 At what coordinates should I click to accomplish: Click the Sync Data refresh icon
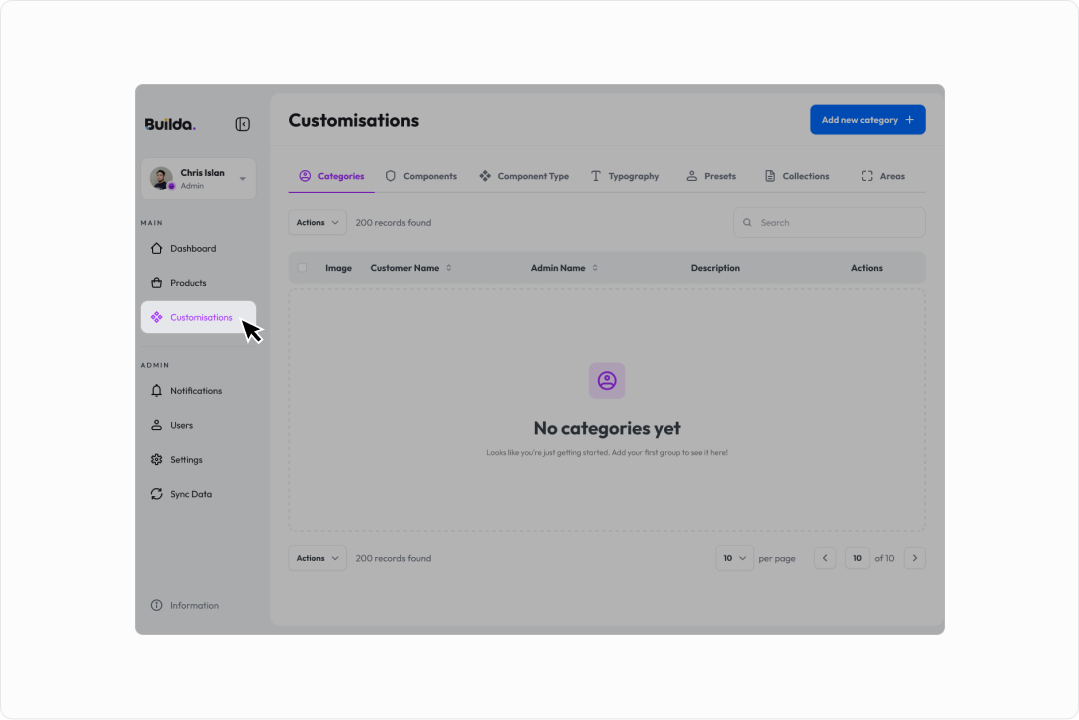156,494
